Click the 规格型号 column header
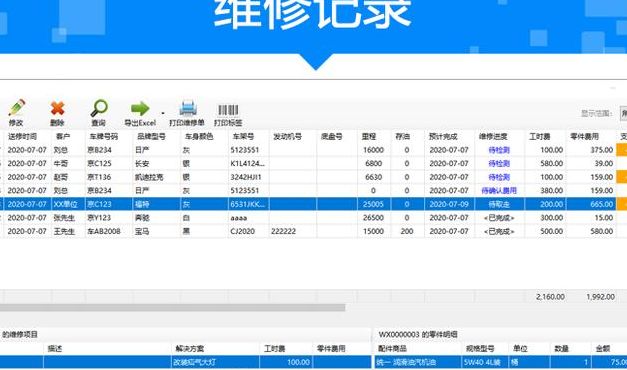The height and width of the screenshot is (370, 627). pyautogui.click(x=480, y=349)
